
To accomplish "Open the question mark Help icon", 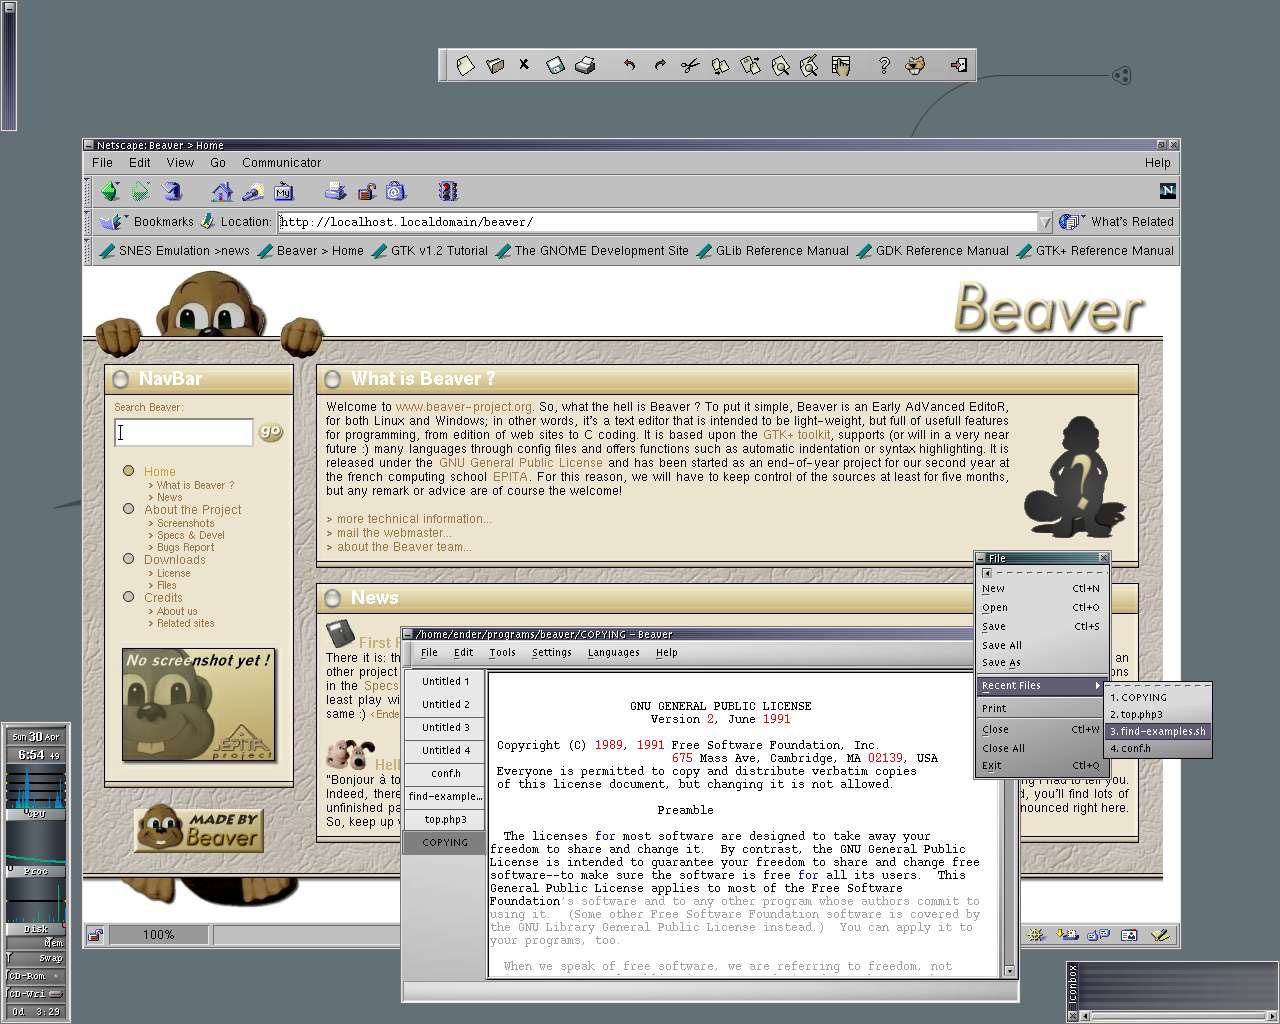I will (x=883, y=66).
